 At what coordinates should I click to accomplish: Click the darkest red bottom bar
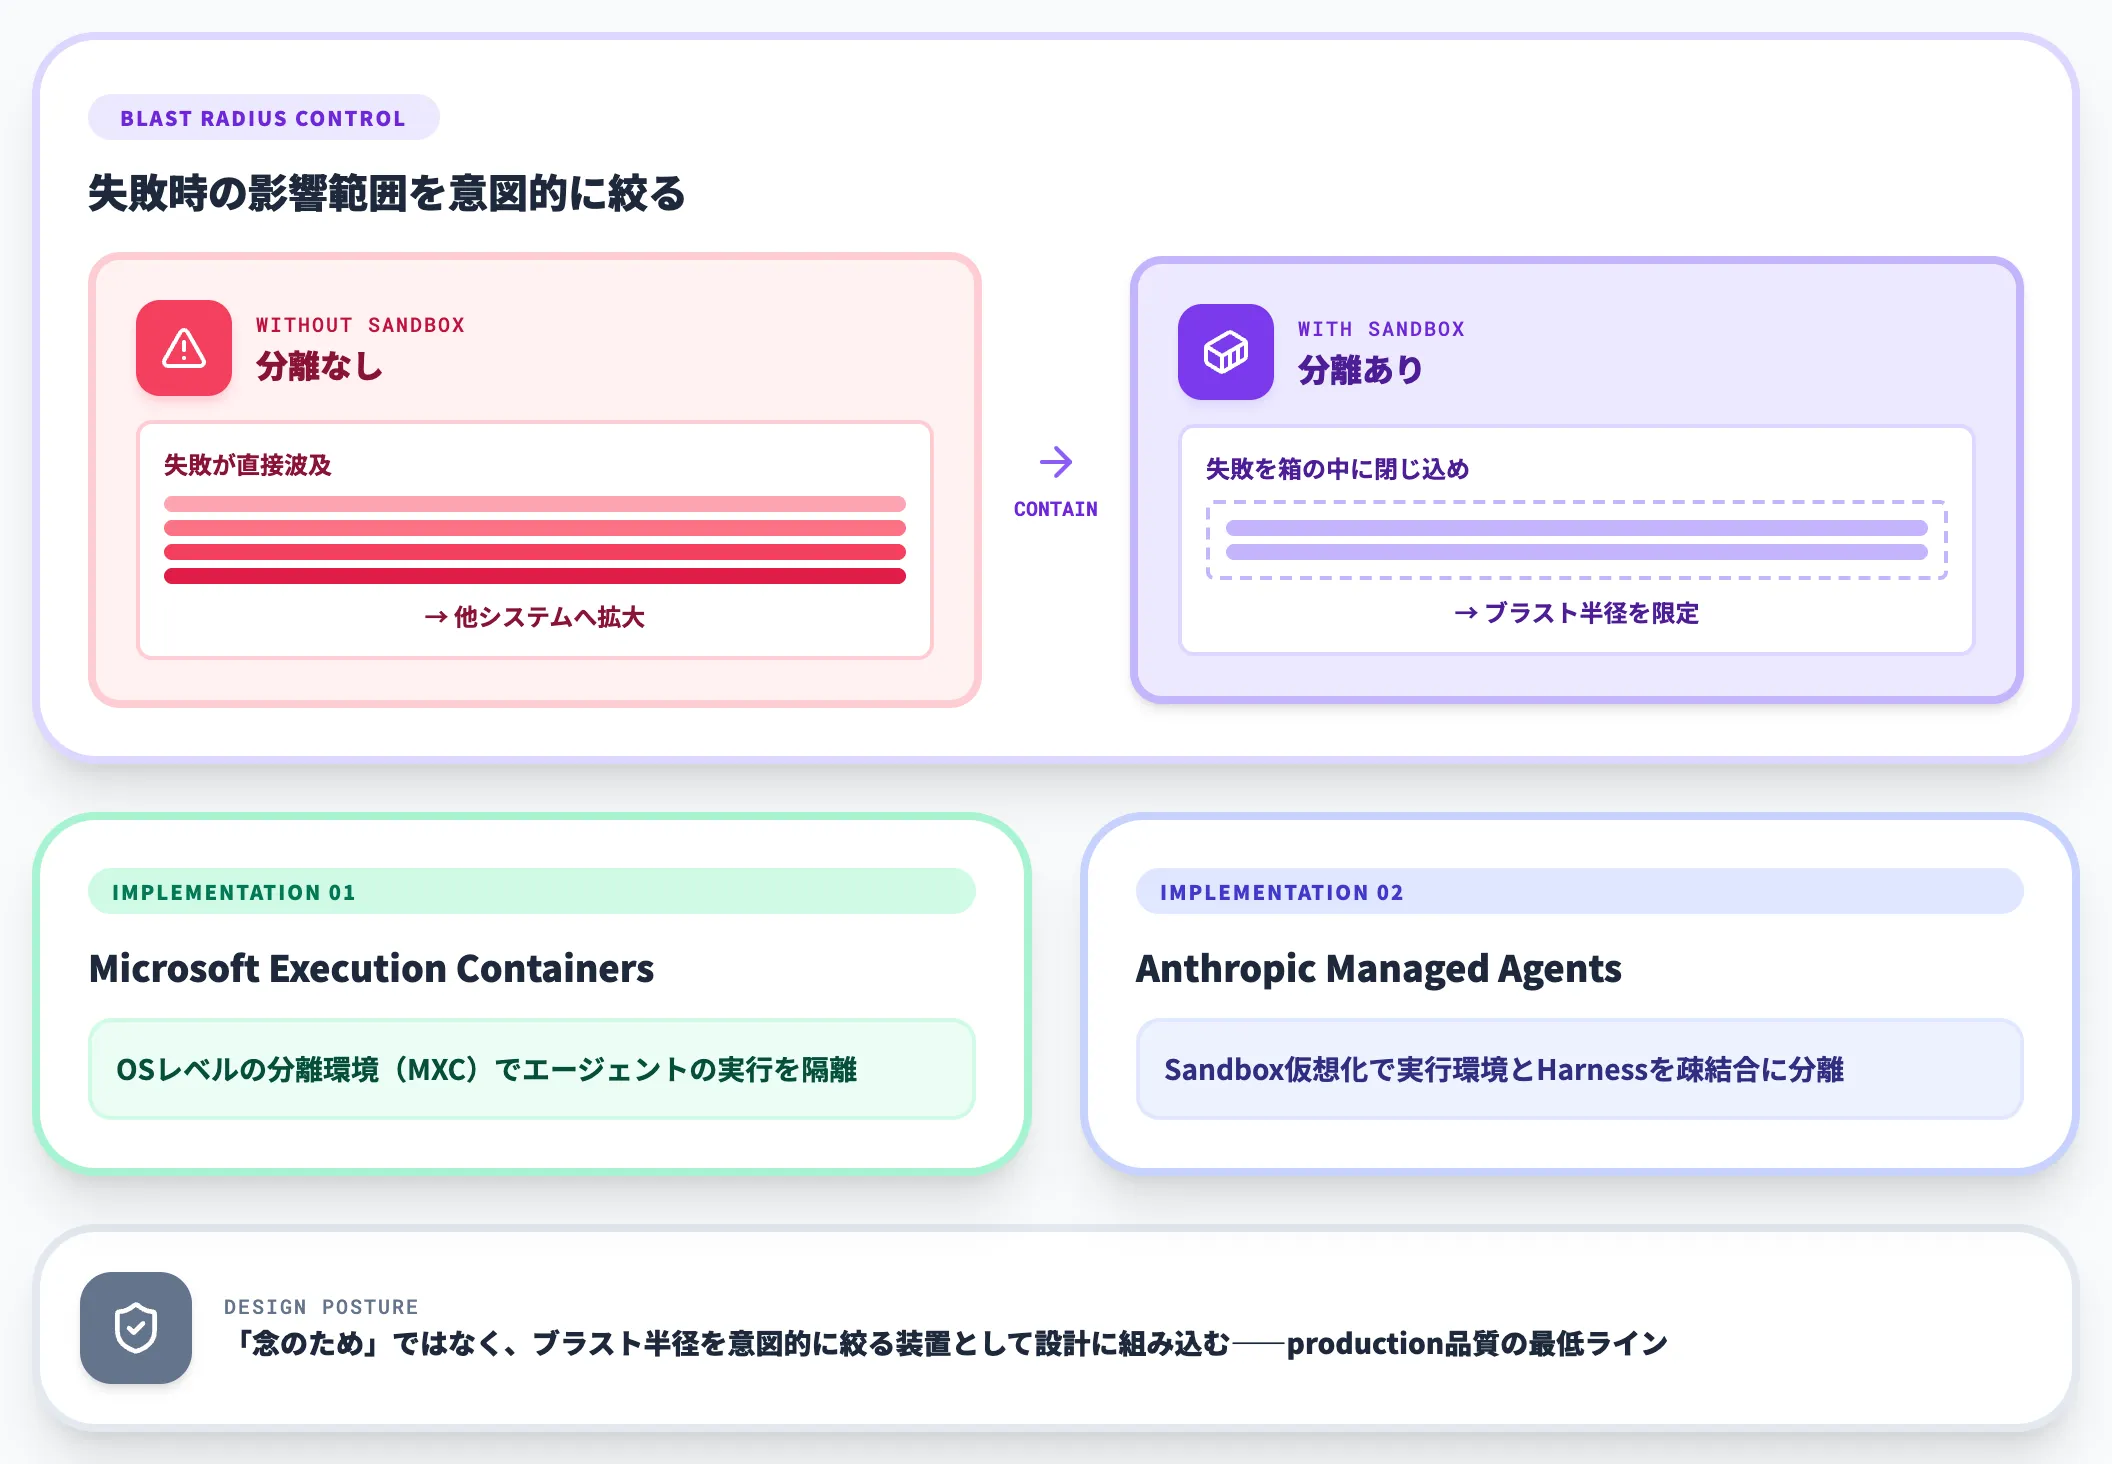click(x=535, y=576)
